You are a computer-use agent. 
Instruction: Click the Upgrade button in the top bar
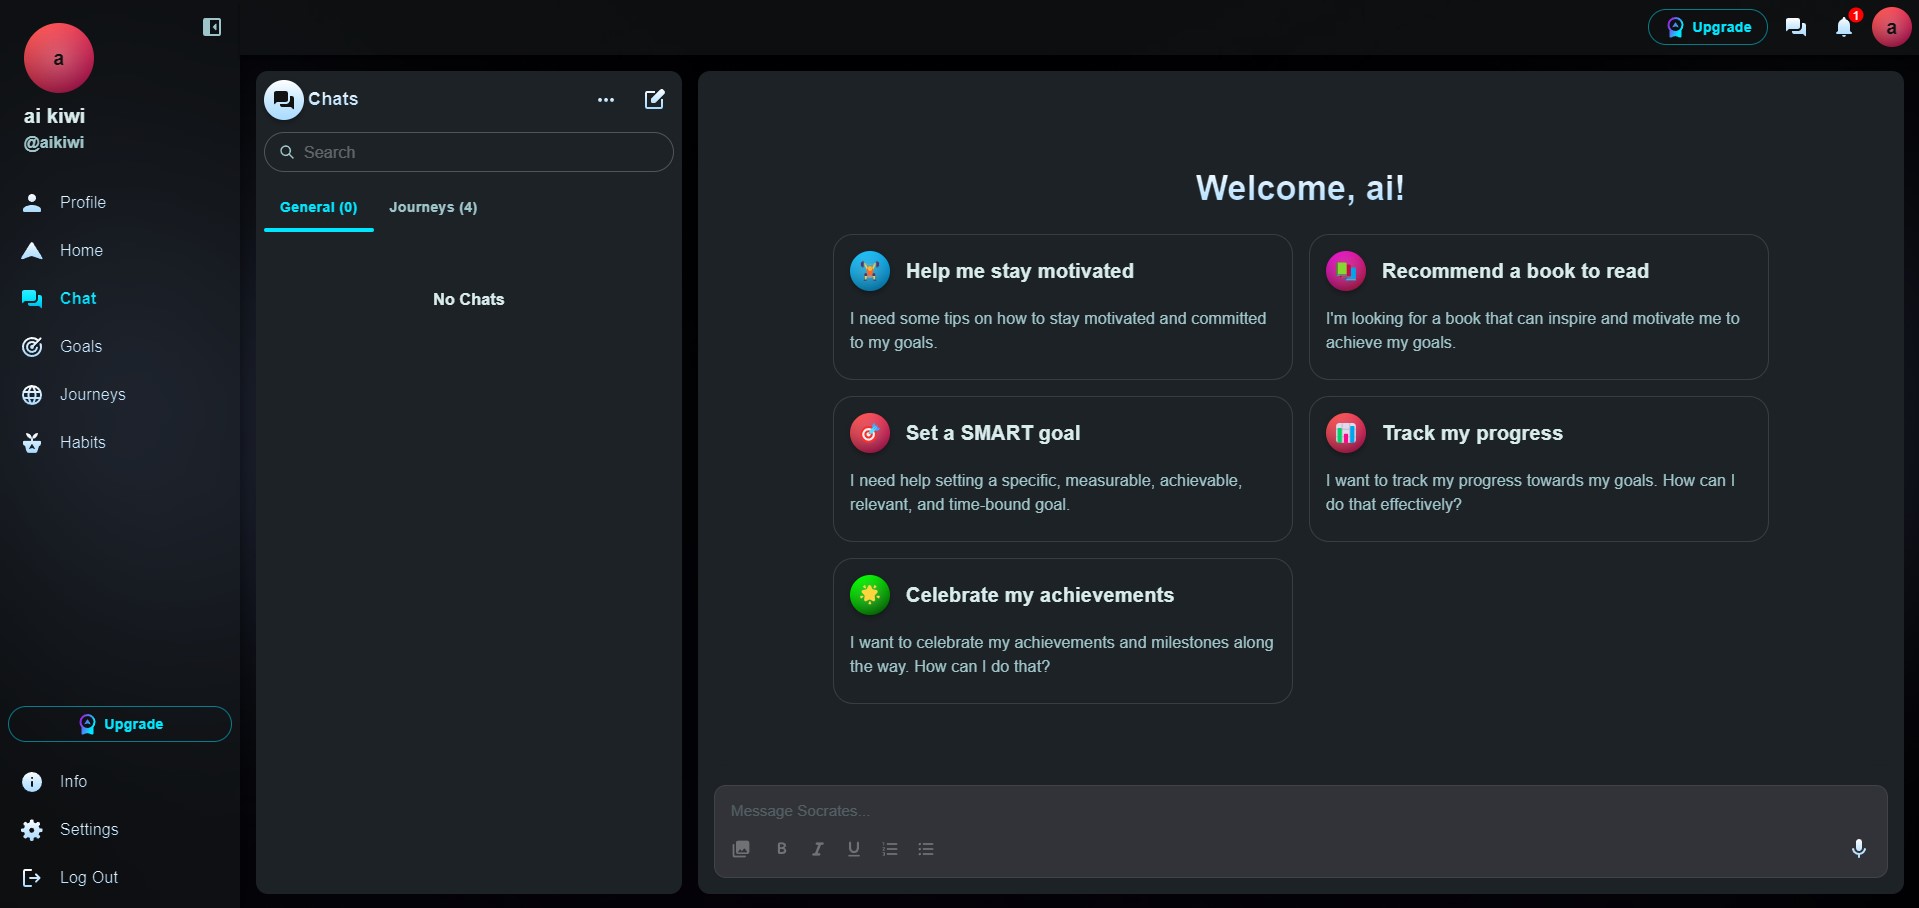[1708, 27]
